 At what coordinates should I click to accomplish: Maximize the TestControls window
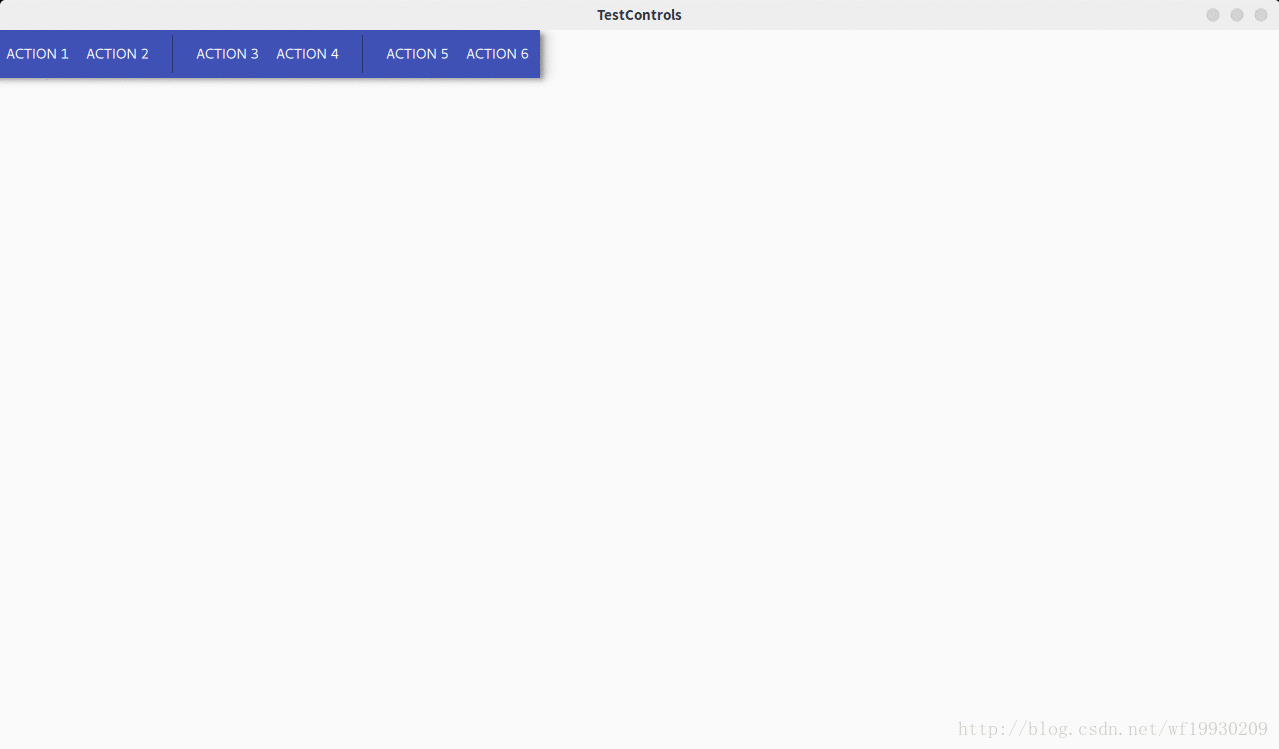(x=1237, y=15)
